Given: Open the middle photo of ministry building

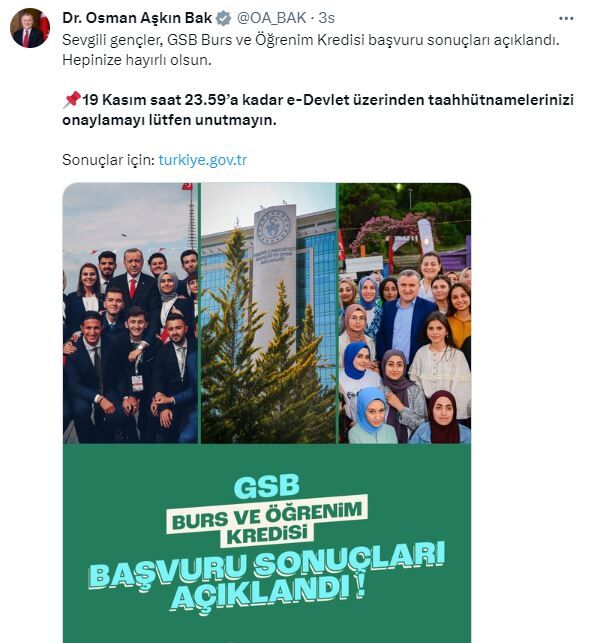Looking at the screenshot, I should click(x=268, y=313).
